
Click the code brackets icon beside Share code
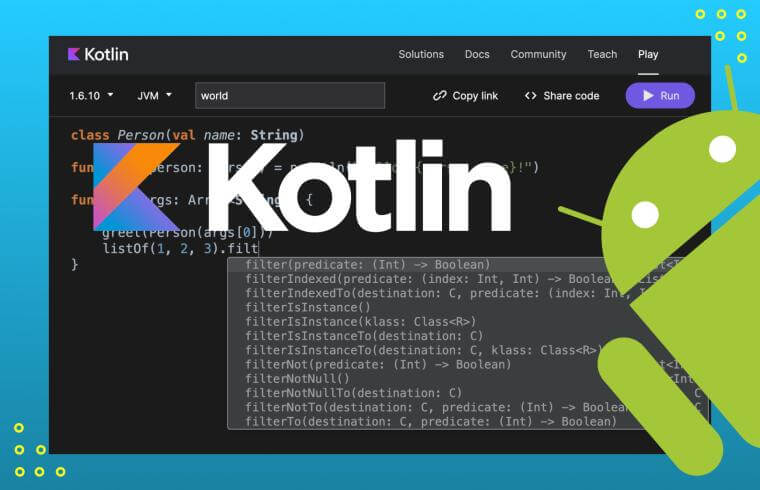(530, 96)
